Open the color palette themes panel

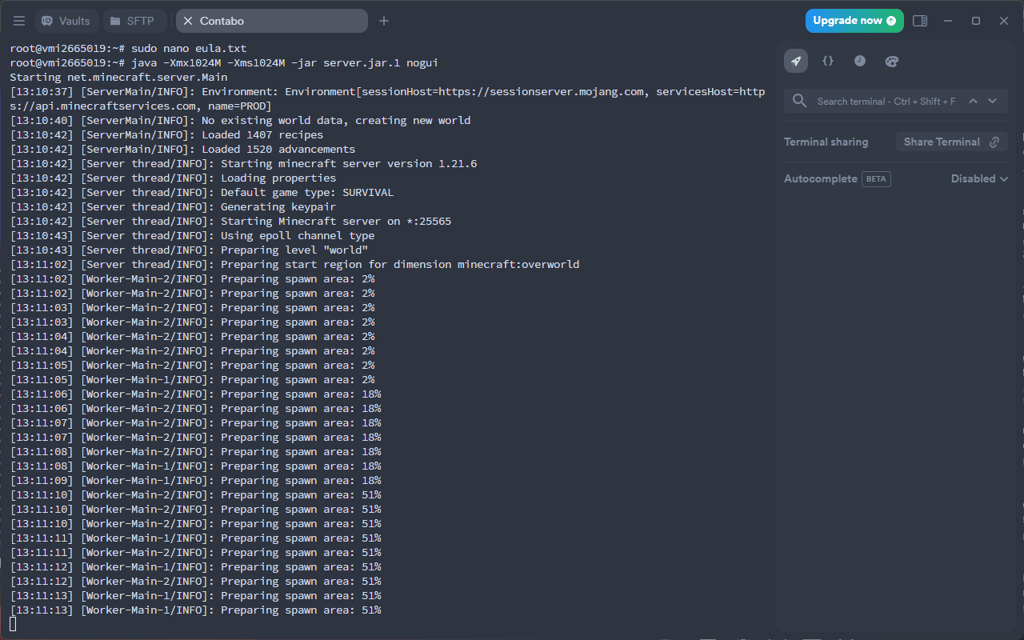click(x=891, y=61)
